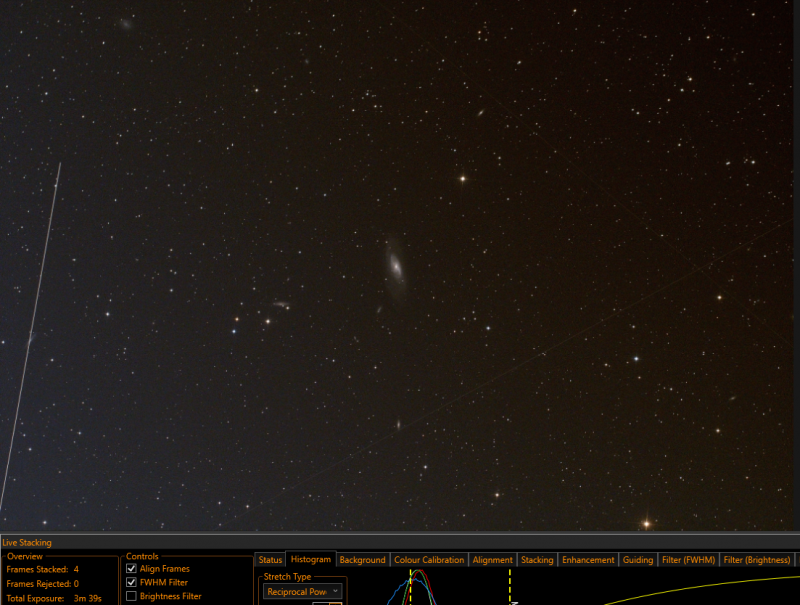Open the Filter (FWHM) tab

(688, 560)
